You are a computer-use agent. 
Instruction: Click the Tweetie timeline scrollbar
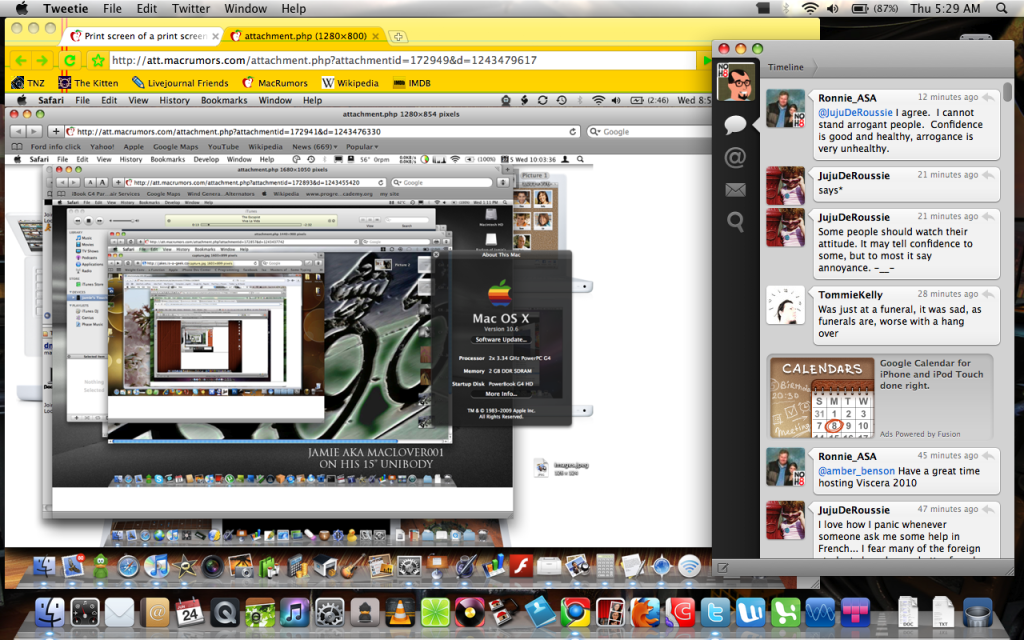1008,92
